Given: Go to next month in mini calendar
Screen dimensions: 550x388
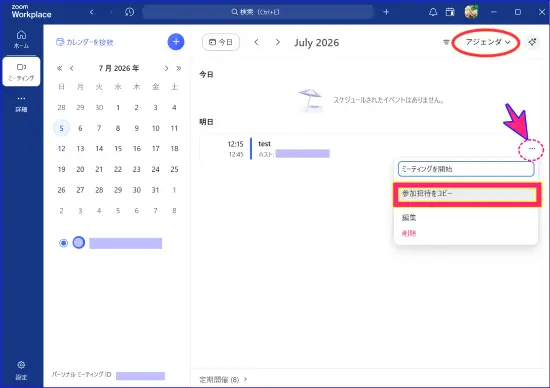Looking at the screenshot, I should (x=166, y=68).
